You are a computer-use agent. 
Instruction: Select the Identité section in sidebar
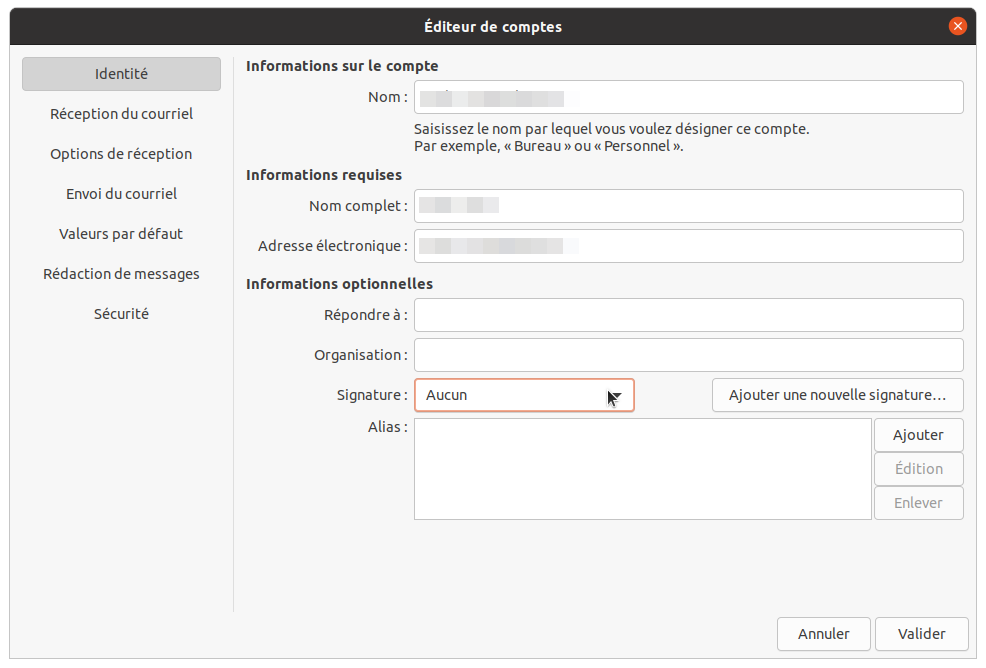tap(121, 74)
